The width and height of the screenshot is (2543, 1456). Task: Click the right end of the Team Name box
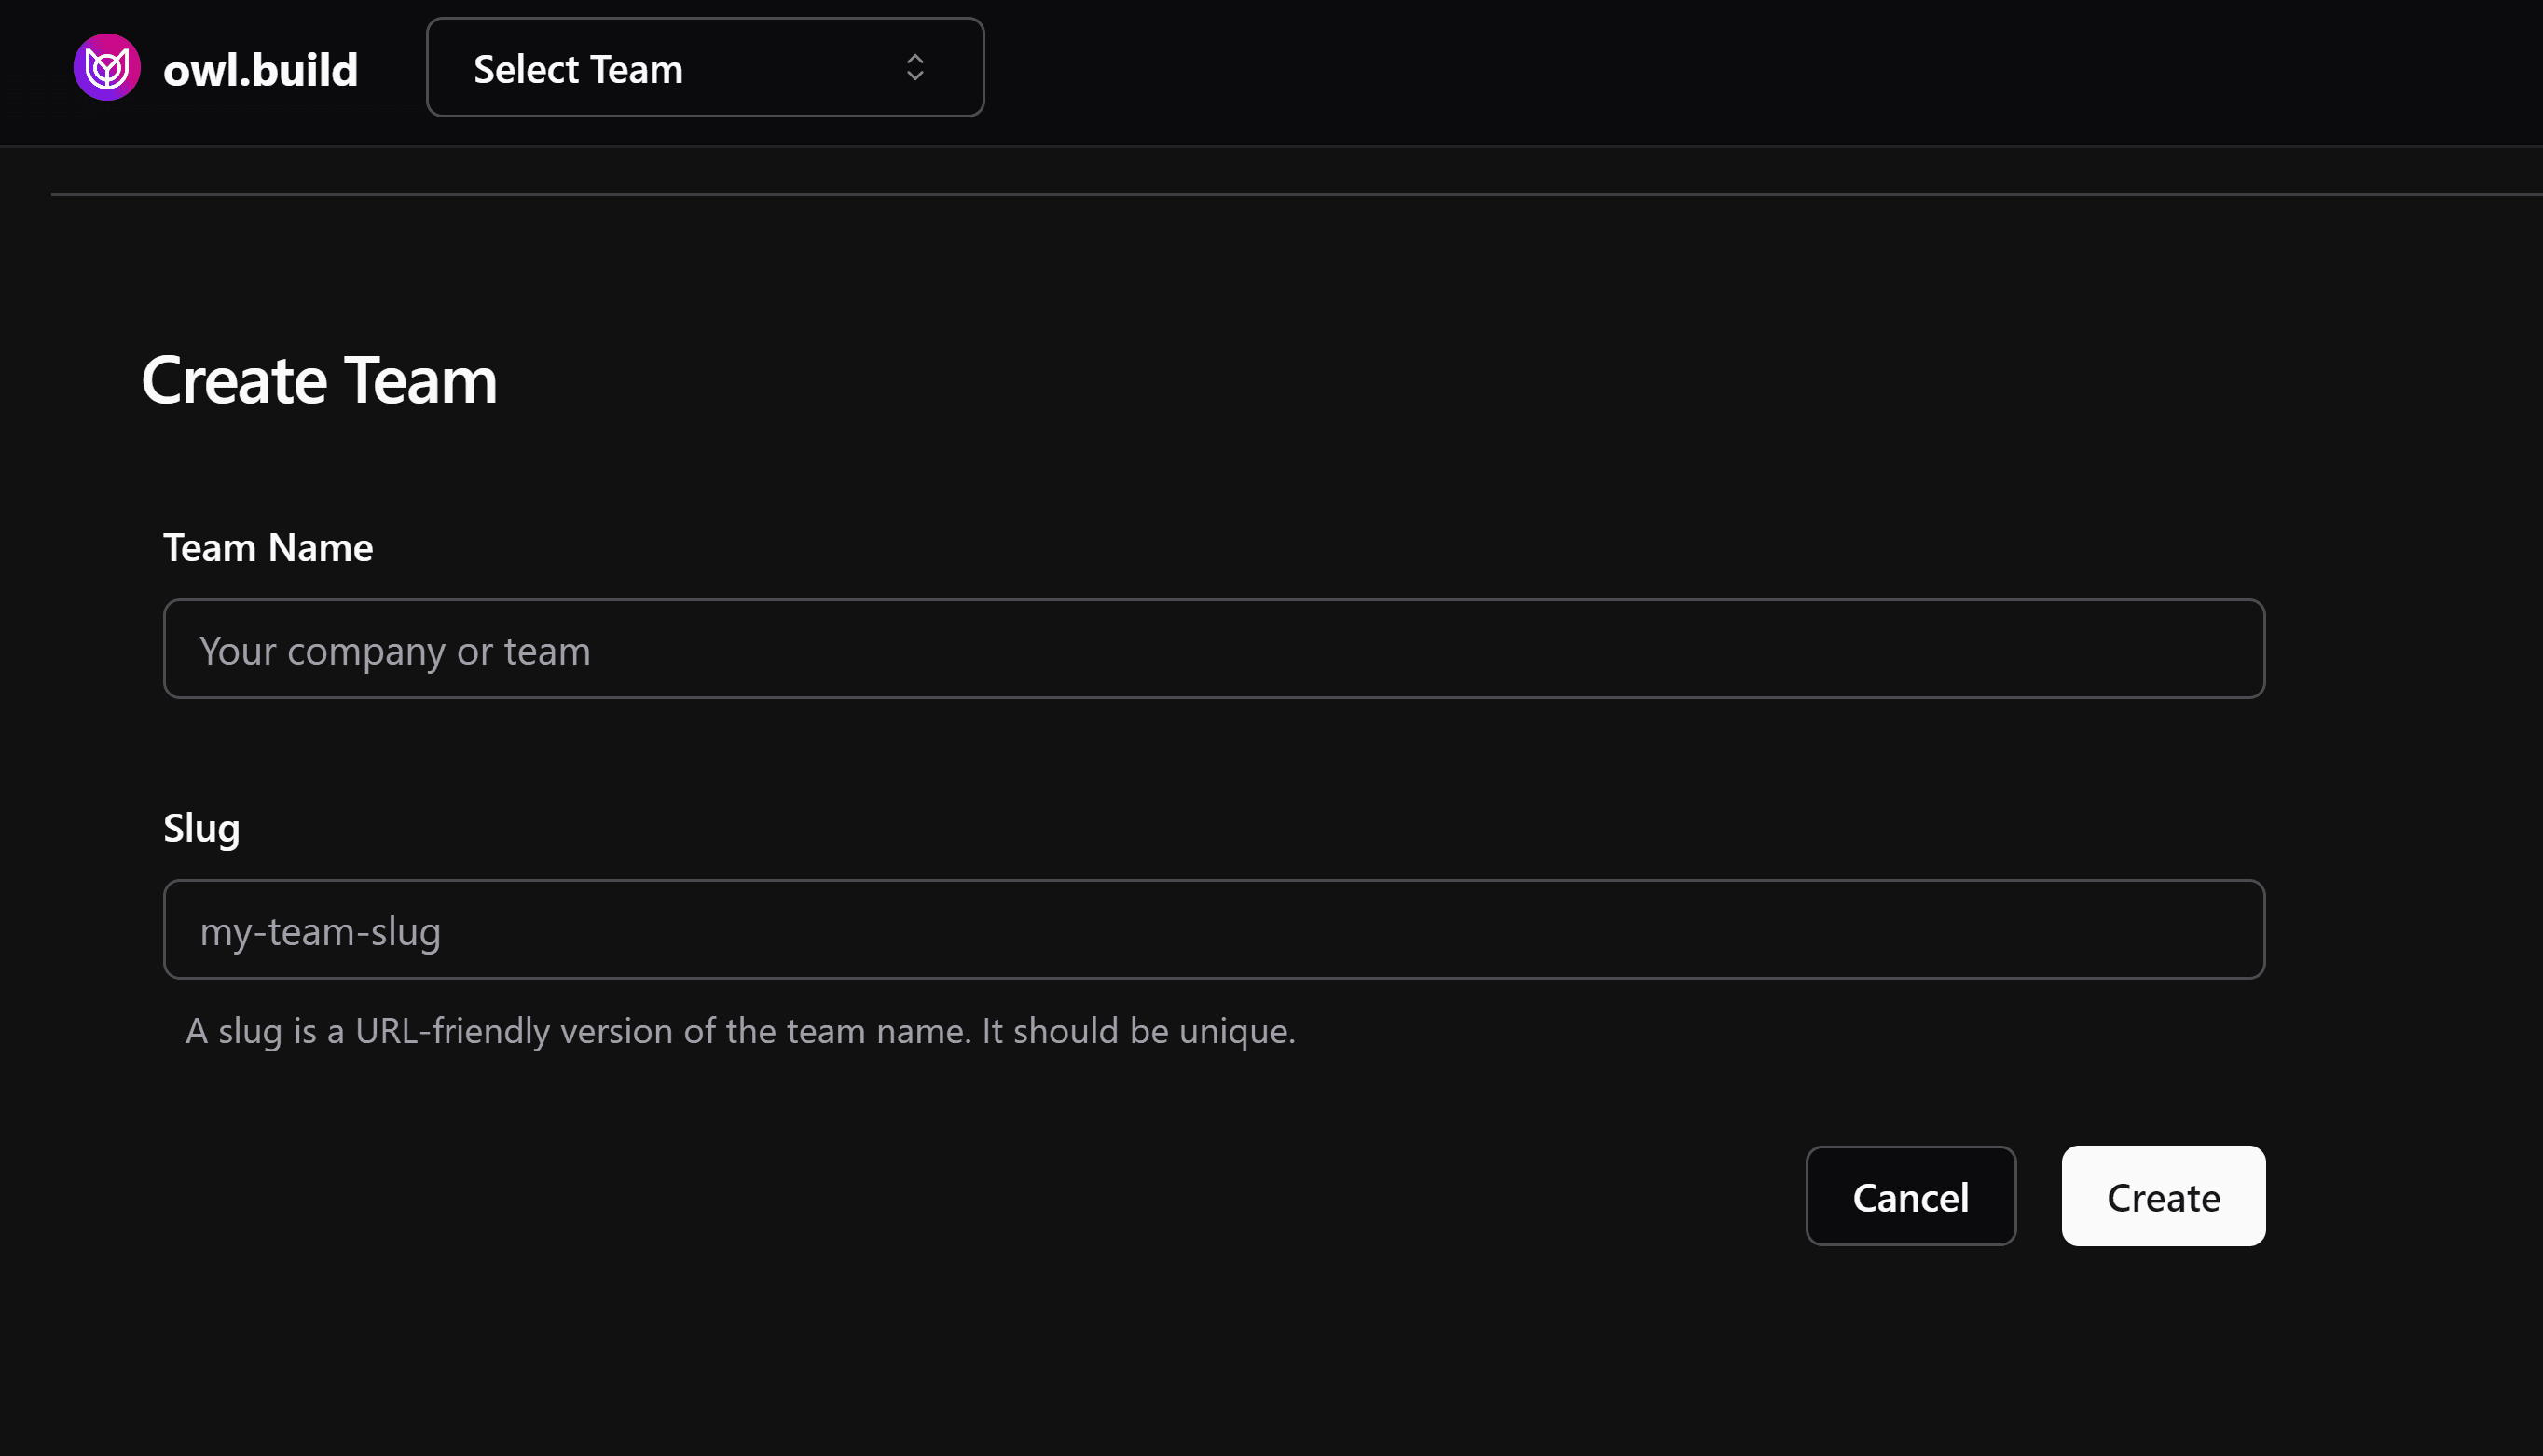(2200, 649)
